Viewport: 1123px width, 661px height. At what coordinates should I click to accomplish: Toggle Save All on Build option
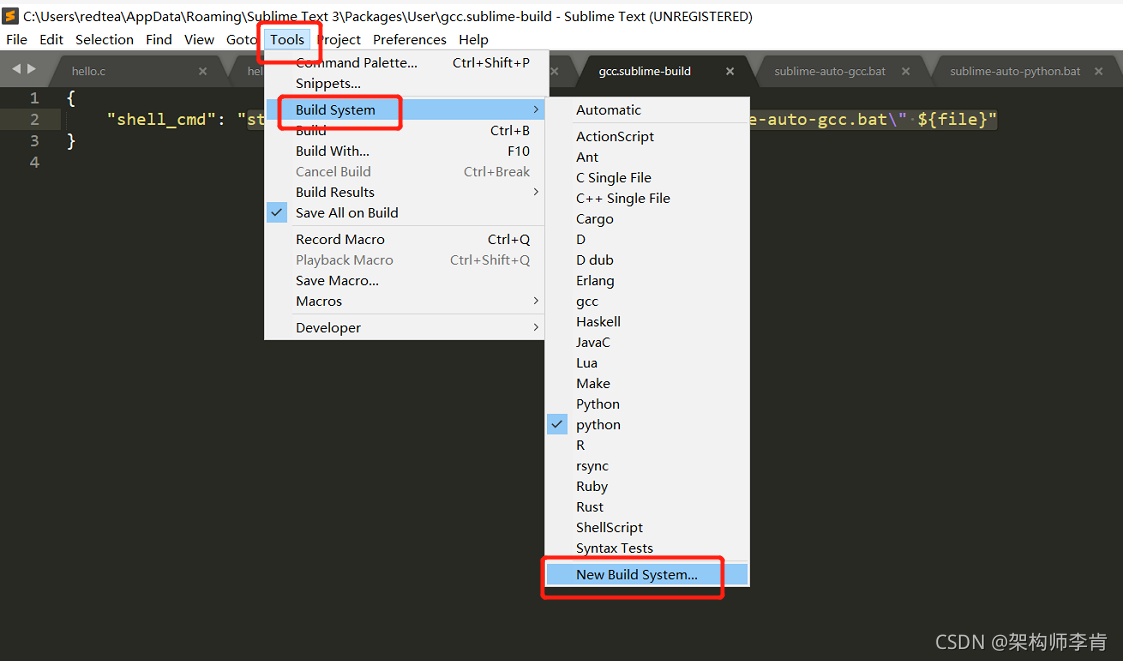click(405, 213)
